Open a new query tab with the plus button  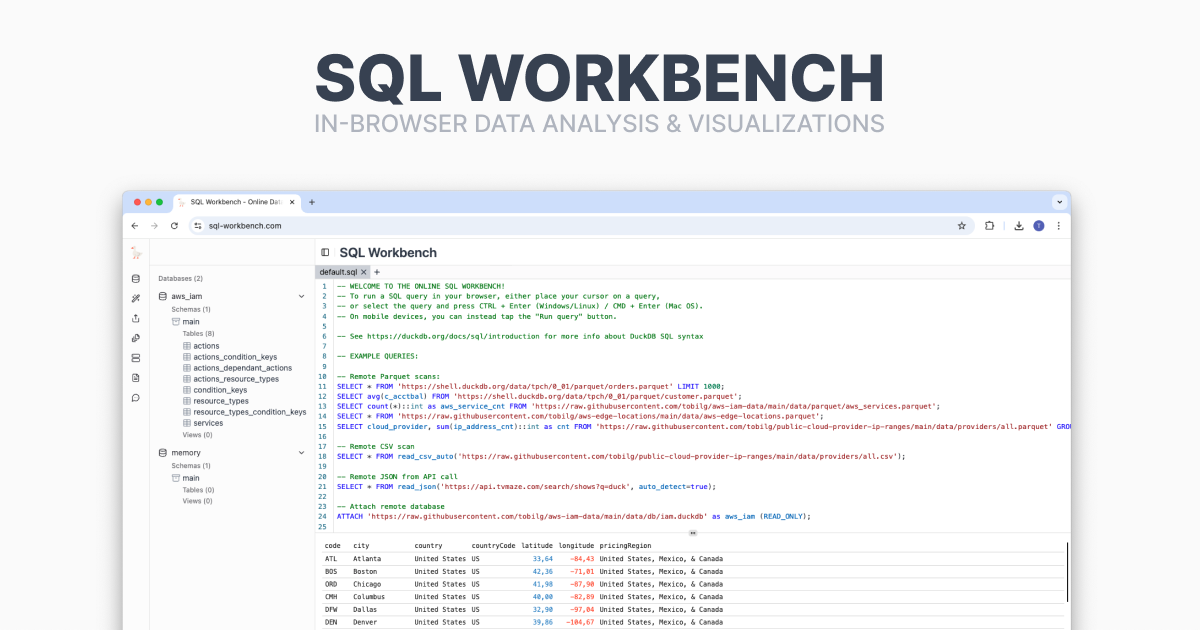377,271
